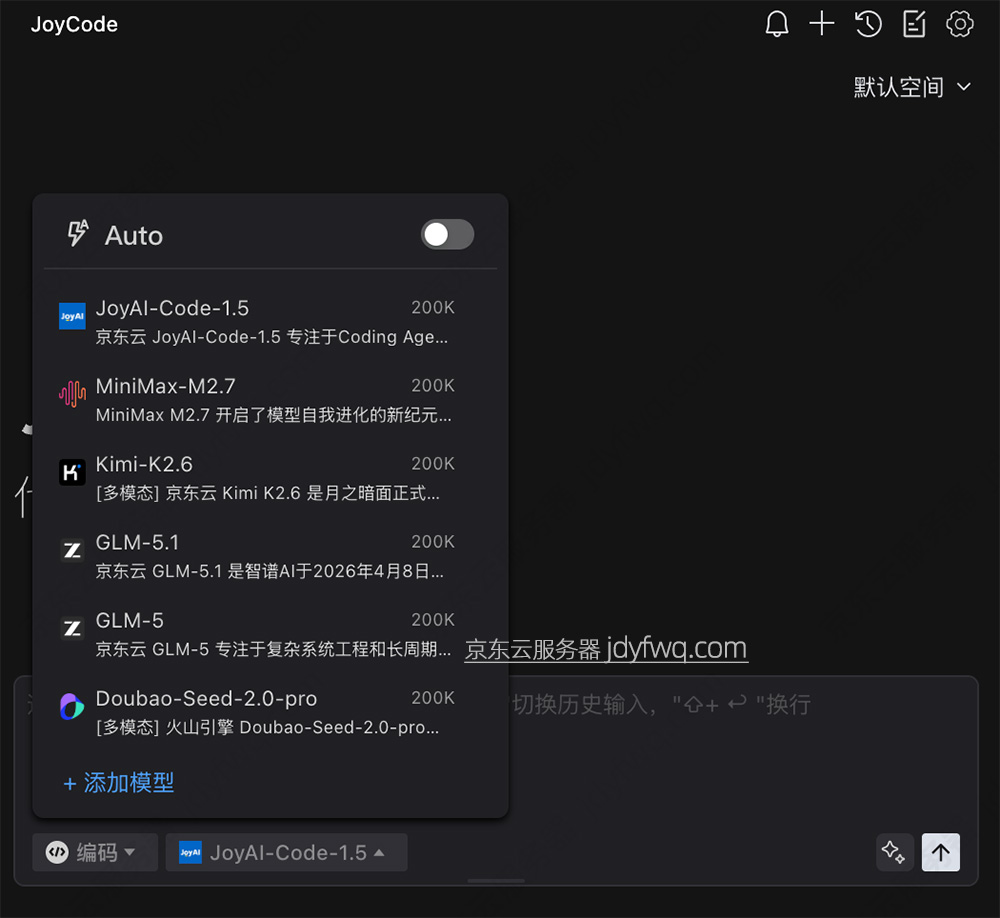Viewport: 1000px width, 918px height.
Task: Click the 200K label of Kimi-K2.6
Action: coord(433,464)
